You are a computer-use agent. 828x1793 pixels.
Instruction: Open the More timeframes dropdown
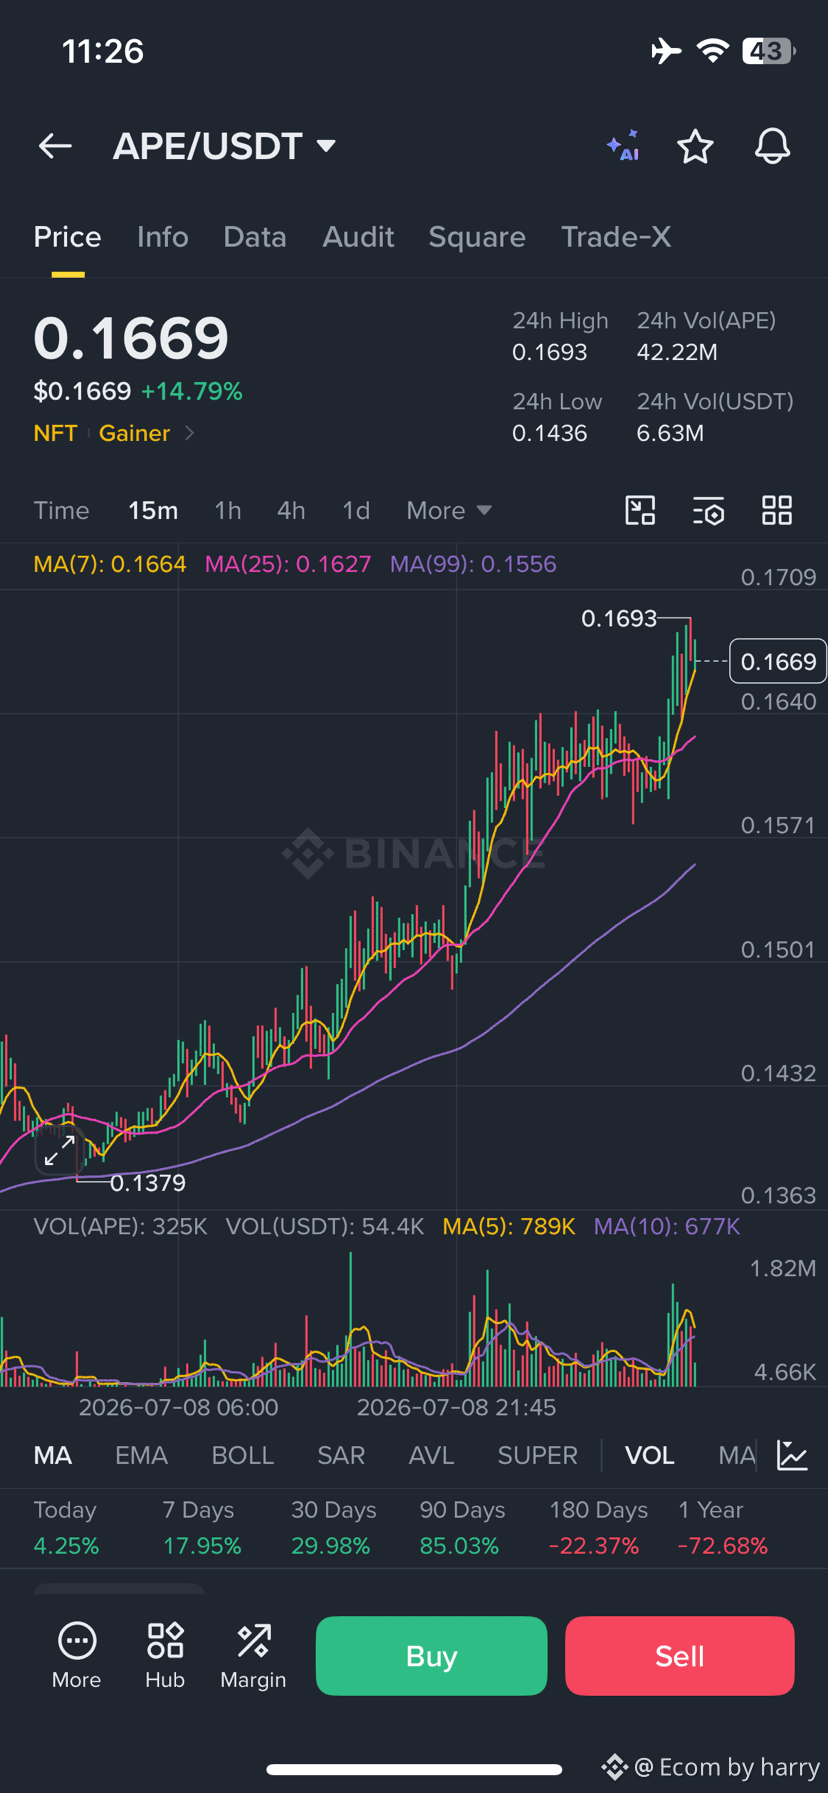[449, 510]
